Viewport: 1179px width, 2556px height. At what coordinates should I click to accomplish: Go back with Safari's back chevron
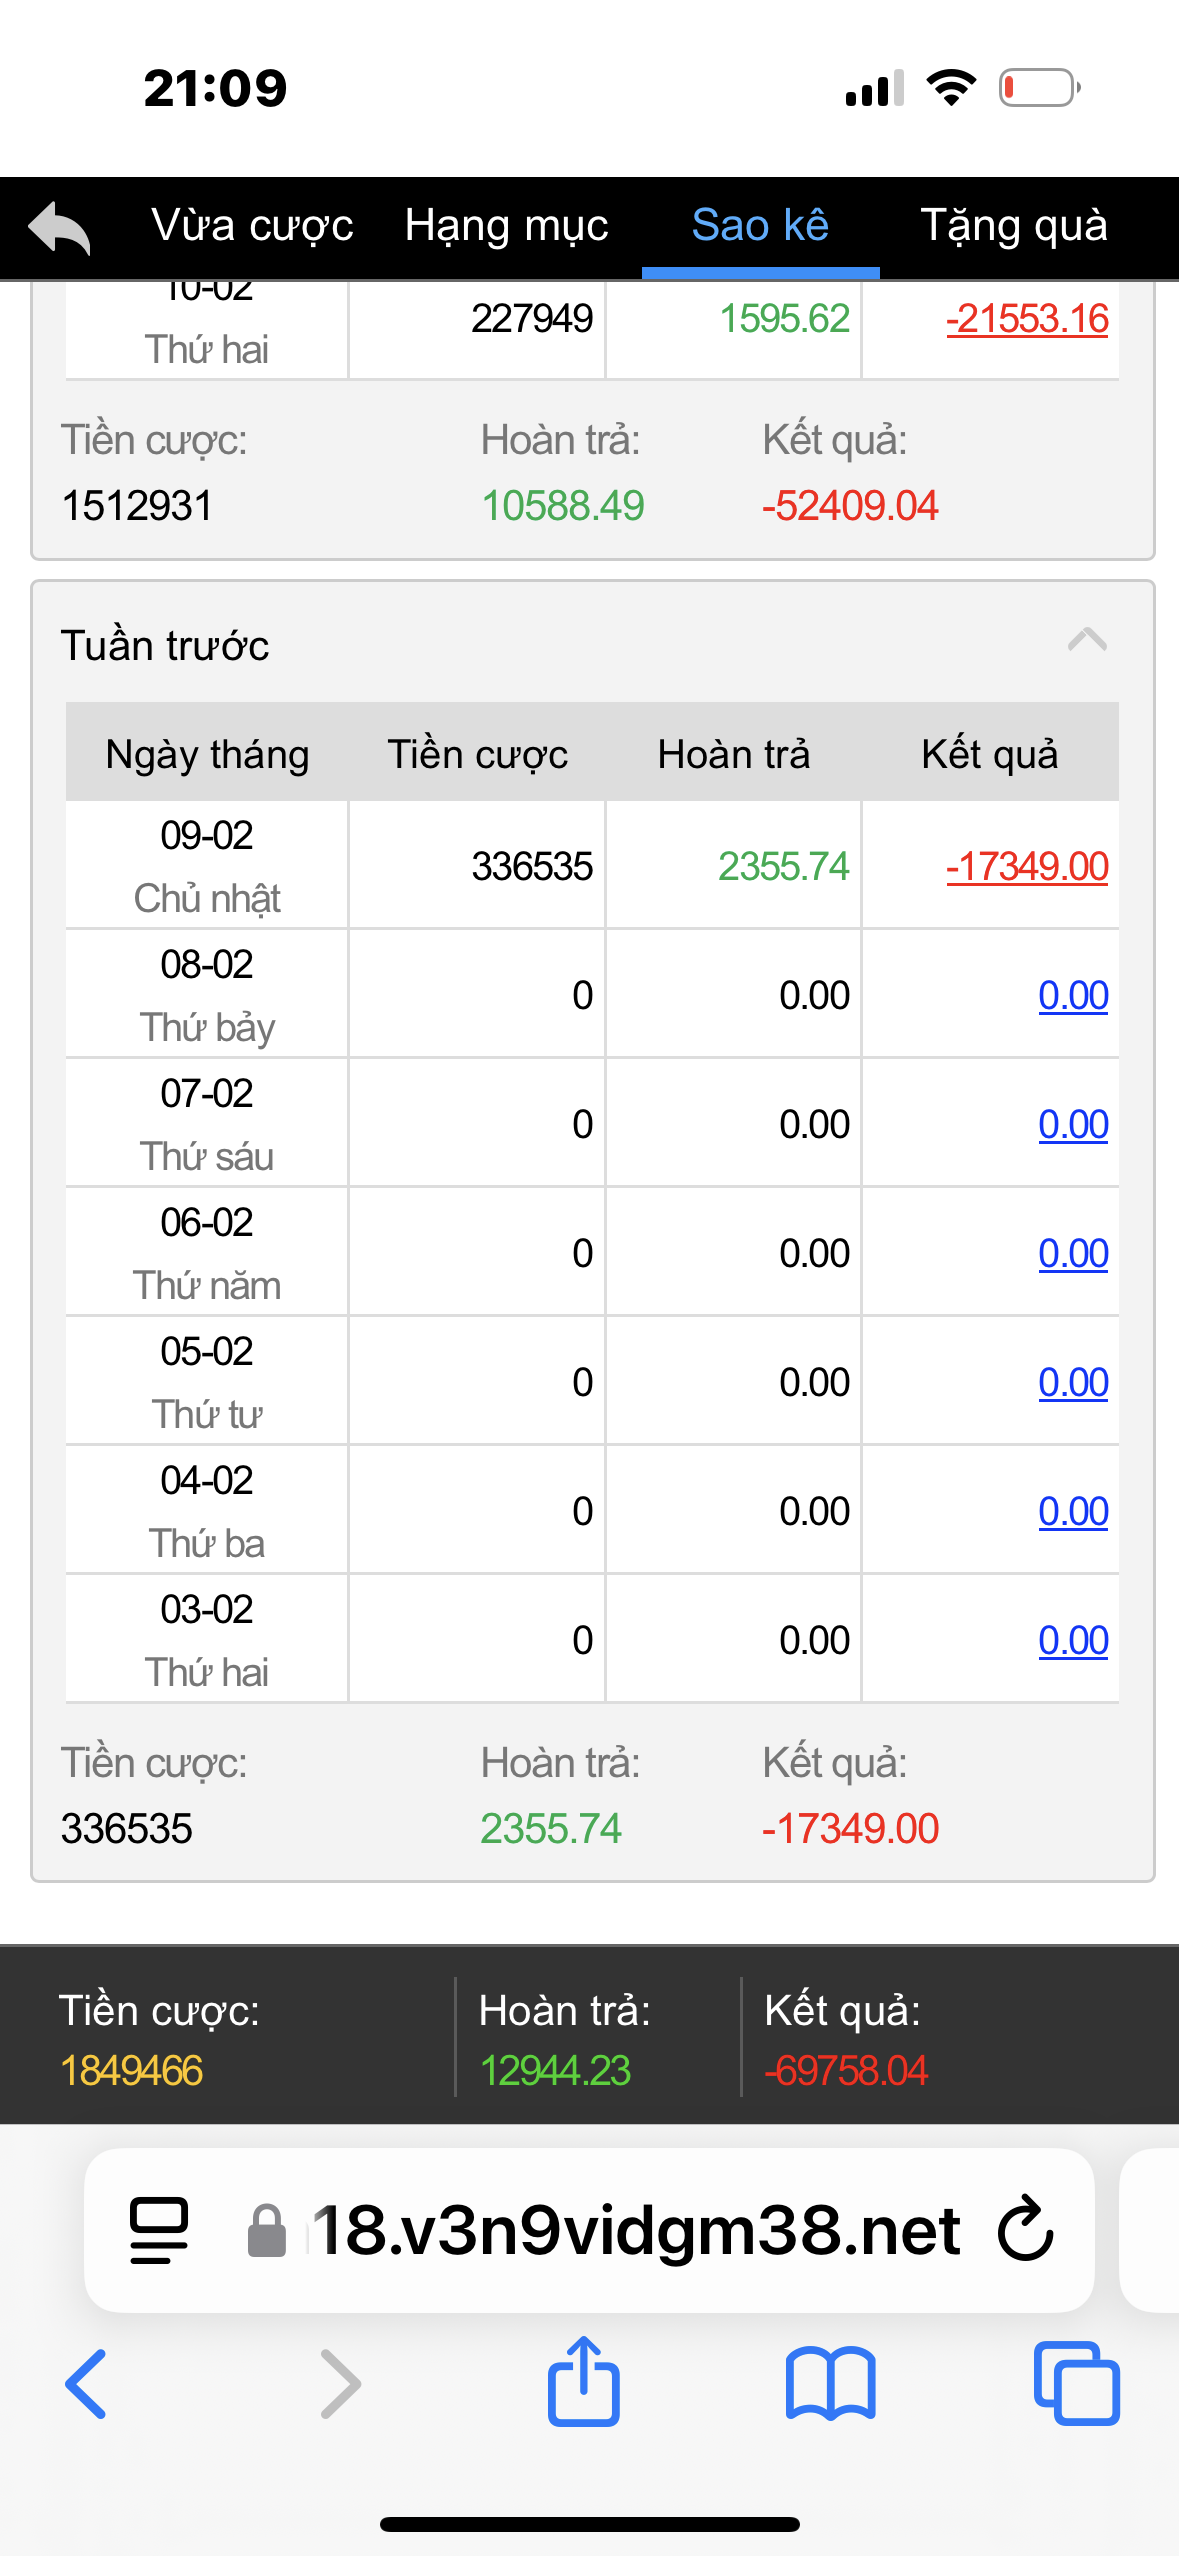point(86,2384)
